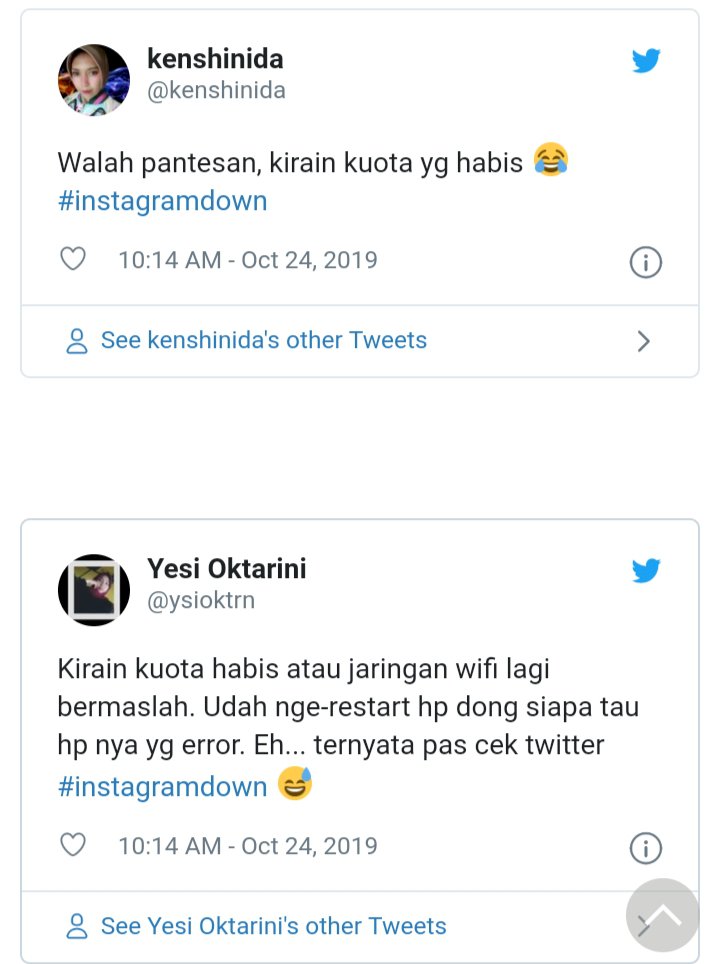
Task: Open Yesi Oktarini's profile picture
Action: coord(94,590)
